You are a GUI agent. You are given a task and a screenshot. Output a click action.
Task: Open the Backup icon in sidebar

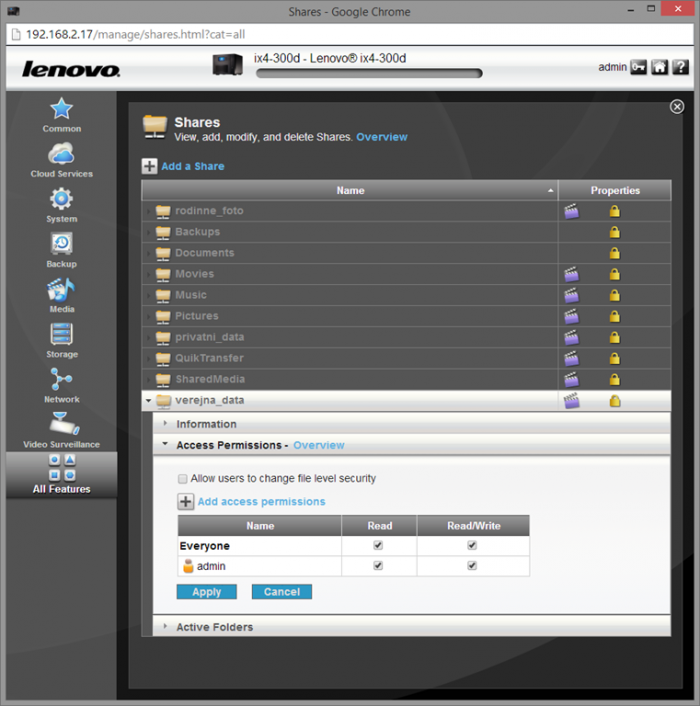61,244
